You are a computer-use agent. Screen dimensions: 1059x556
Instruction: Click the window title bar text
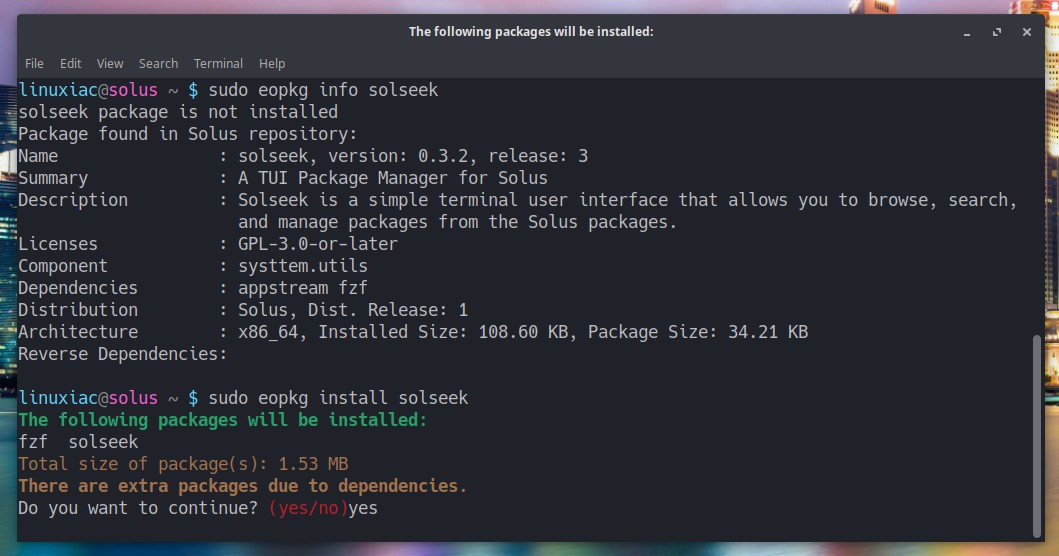(x=530, y=31)
